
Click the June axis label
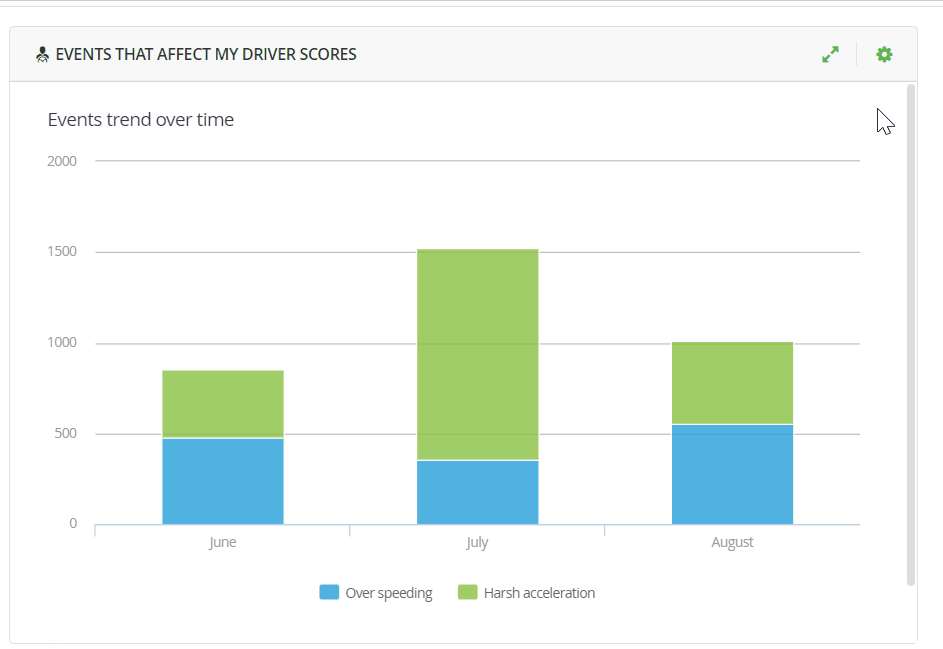[223, 542]
